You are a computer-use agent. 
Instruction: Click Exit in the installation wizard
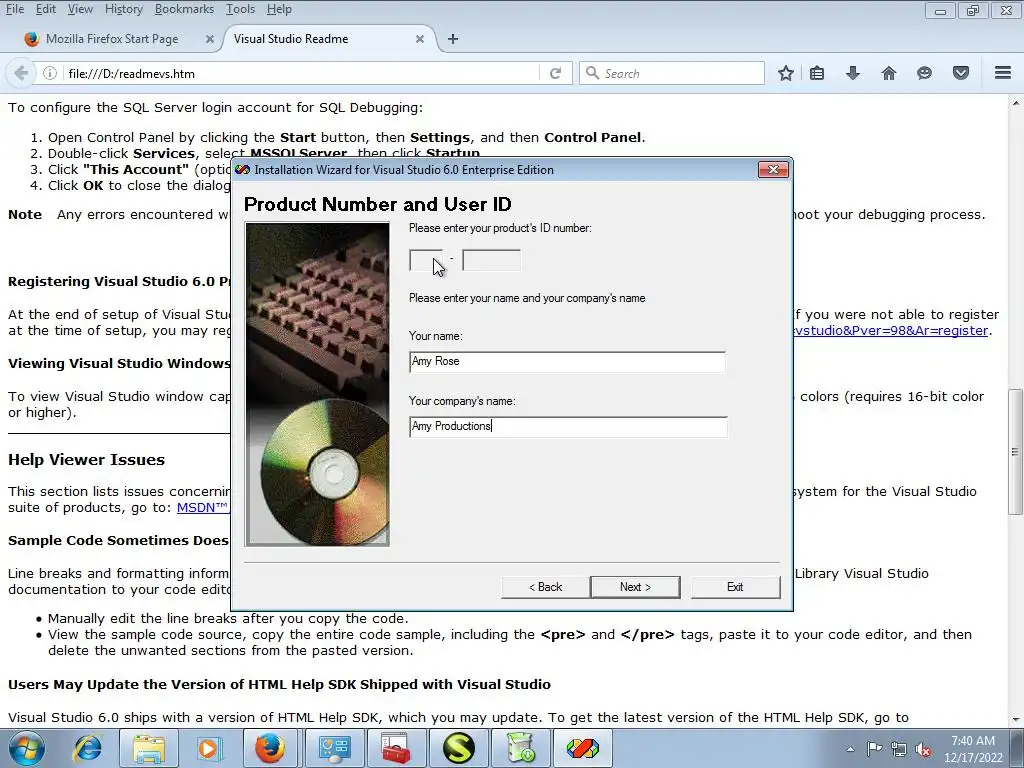(735, 586)
